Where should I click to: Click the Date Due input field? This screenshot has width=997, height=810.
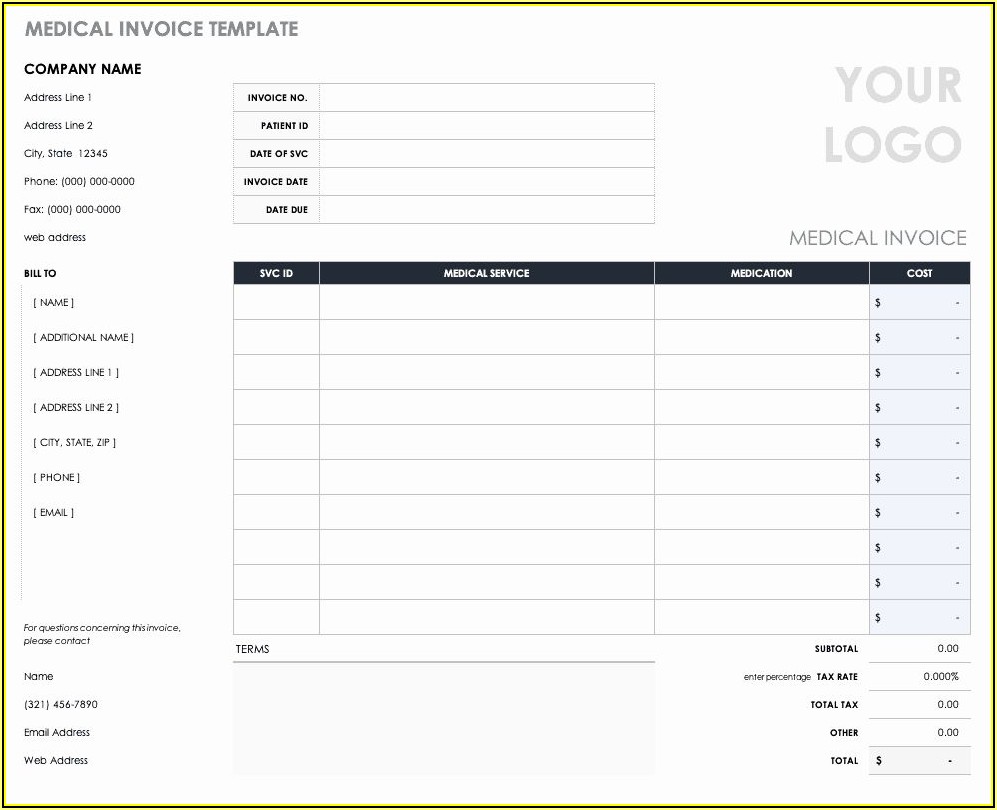click(486, 210)
